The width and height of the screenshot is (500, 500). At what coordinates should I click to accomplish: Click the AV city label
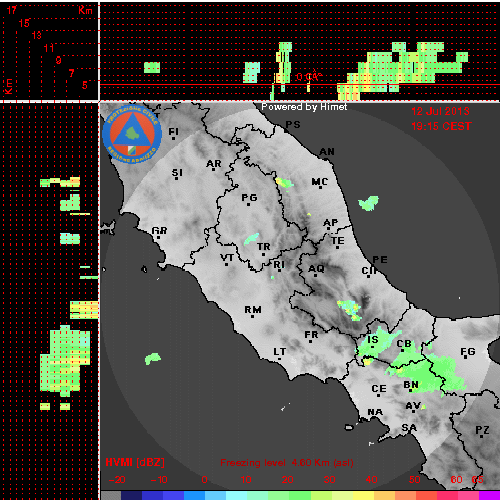(x=413, y=406)
